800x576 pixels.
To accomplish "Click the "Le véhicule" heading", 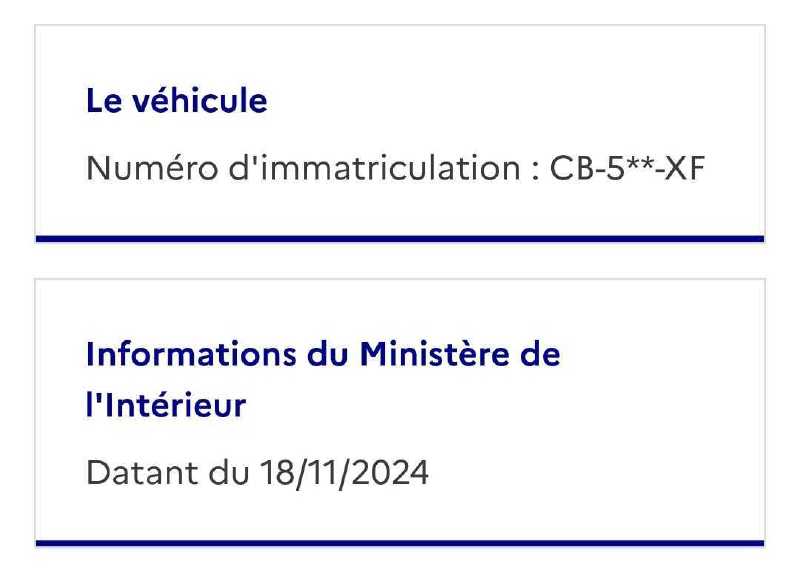I will [x=177, y=101].
